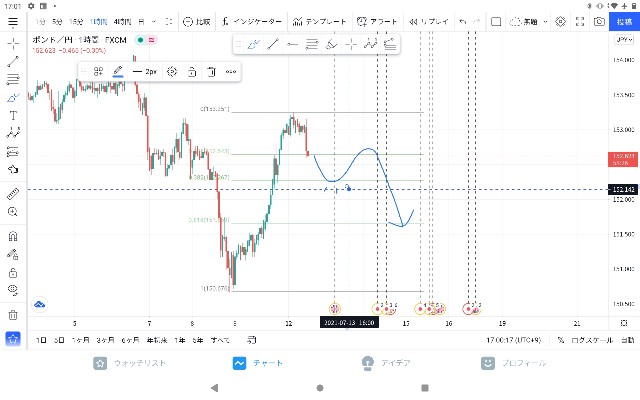Image resolution: width=640 pixels, height=400 pixels.
Task: Toggle percent % scale
Action: click(561, 340)
